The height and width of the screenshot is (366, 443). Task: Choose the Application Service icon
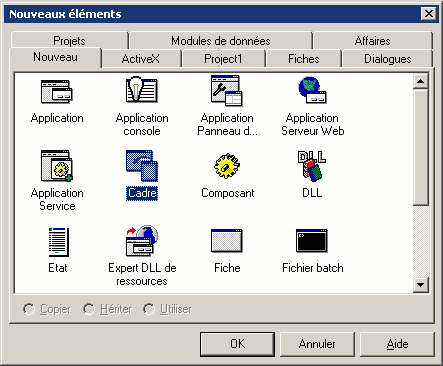coord(57,166)
